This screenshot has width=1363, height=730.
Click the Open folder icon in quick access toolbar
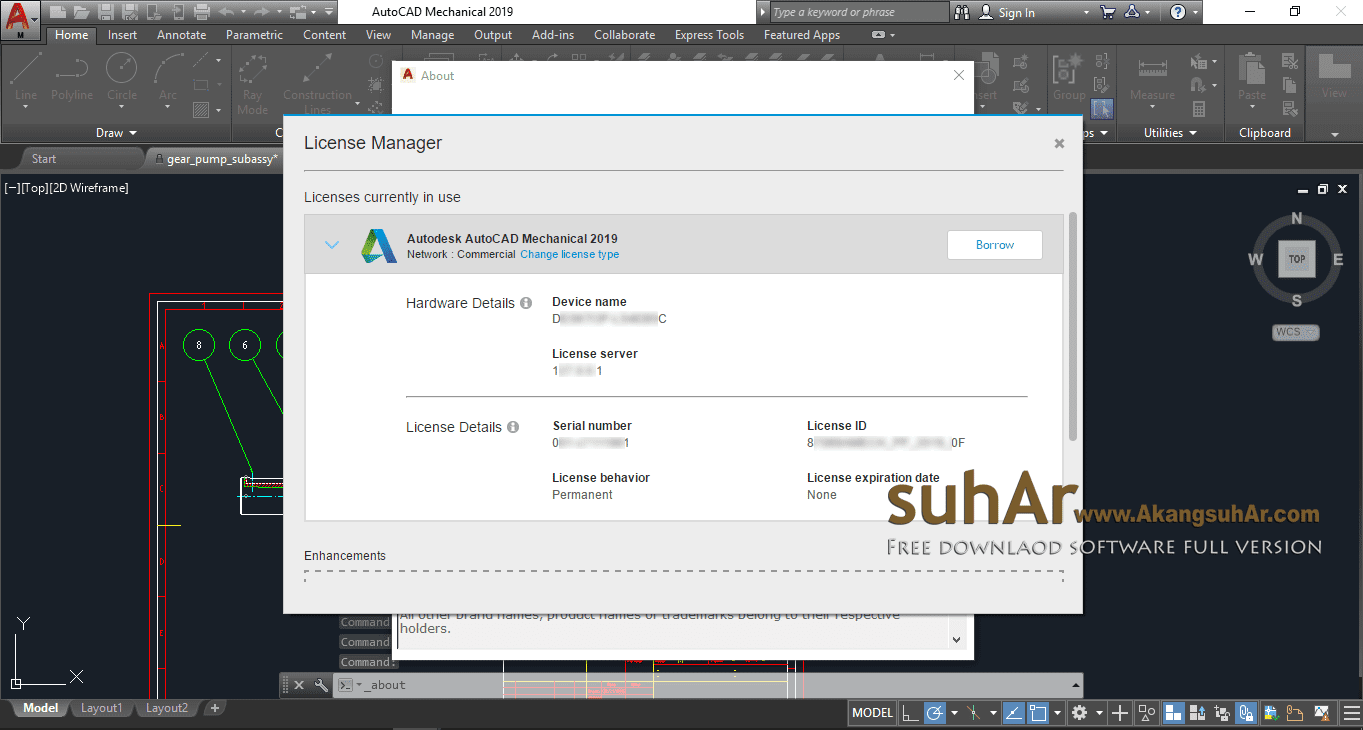[x=80, y=12]
